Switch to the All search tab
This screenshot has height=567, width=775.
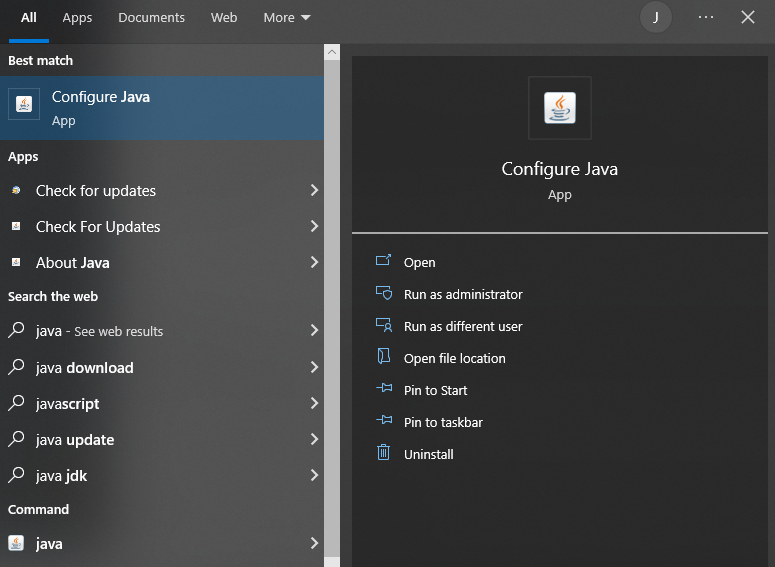[29, 18]
